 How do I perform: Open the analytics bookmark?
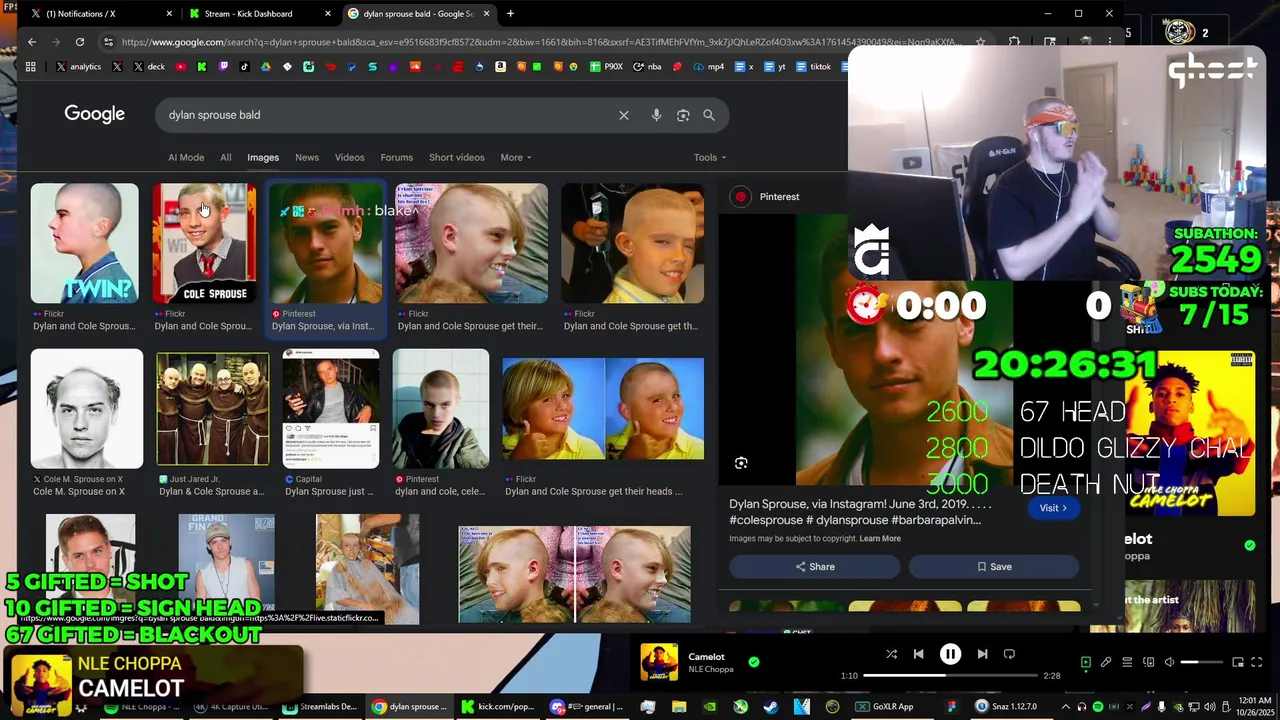78,67
